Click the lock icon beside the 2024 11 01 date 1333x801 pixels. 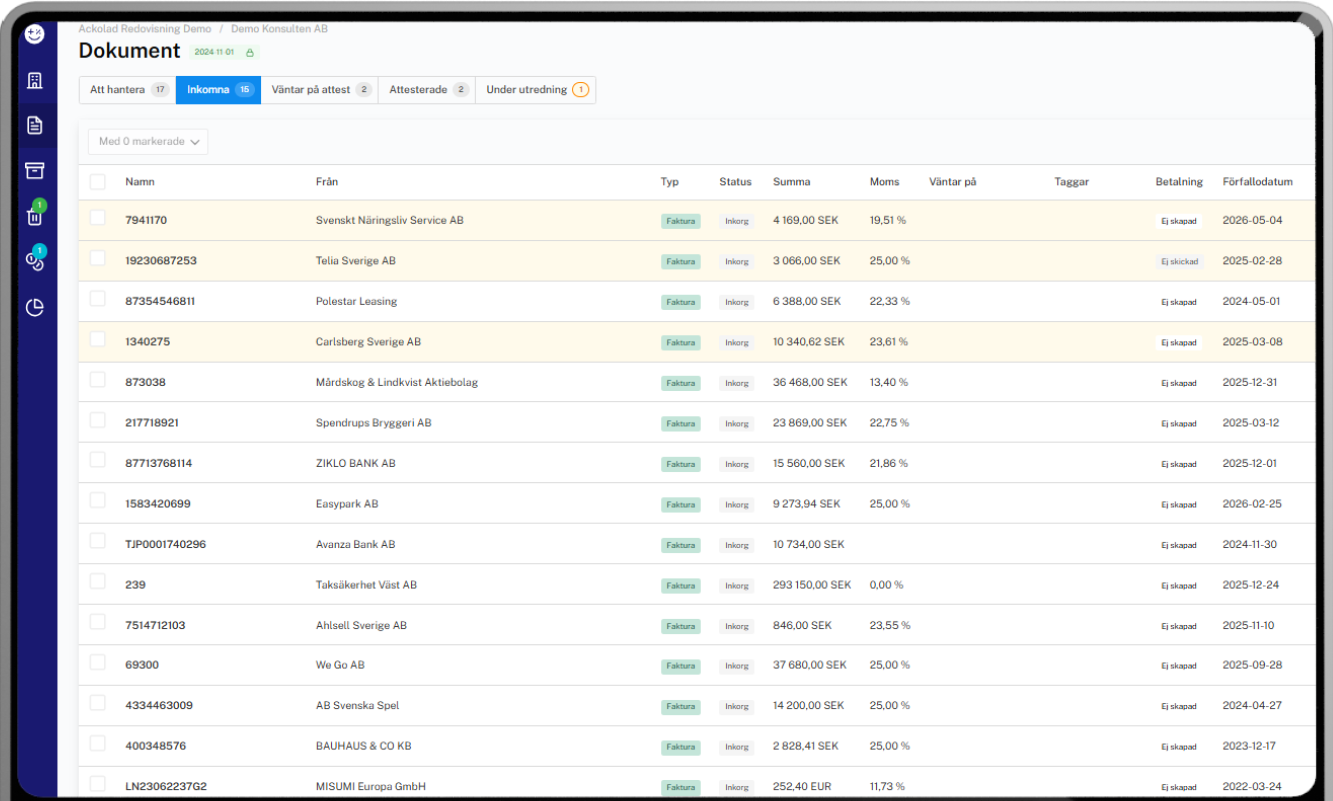click(249, 52)
